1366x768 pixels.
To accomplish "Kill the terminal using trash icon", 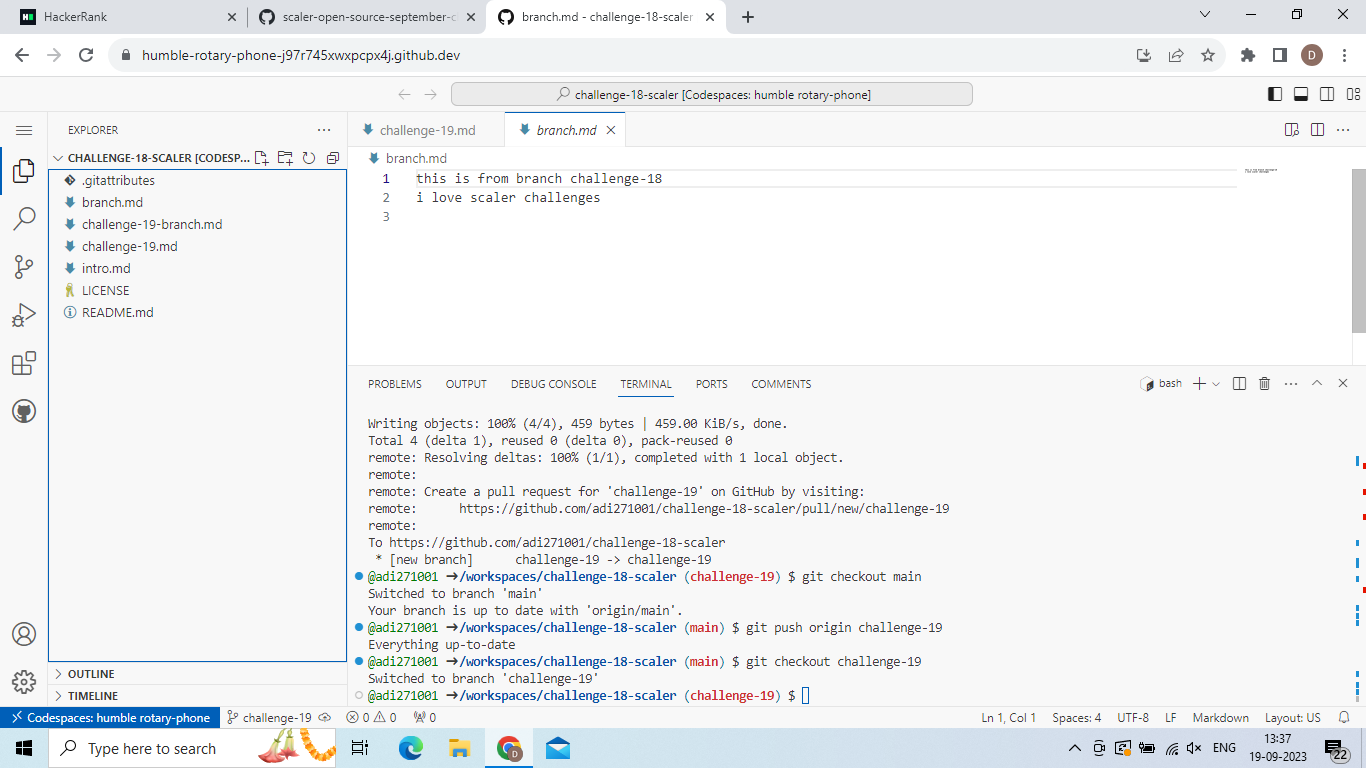I will (x=1264, y=383).
